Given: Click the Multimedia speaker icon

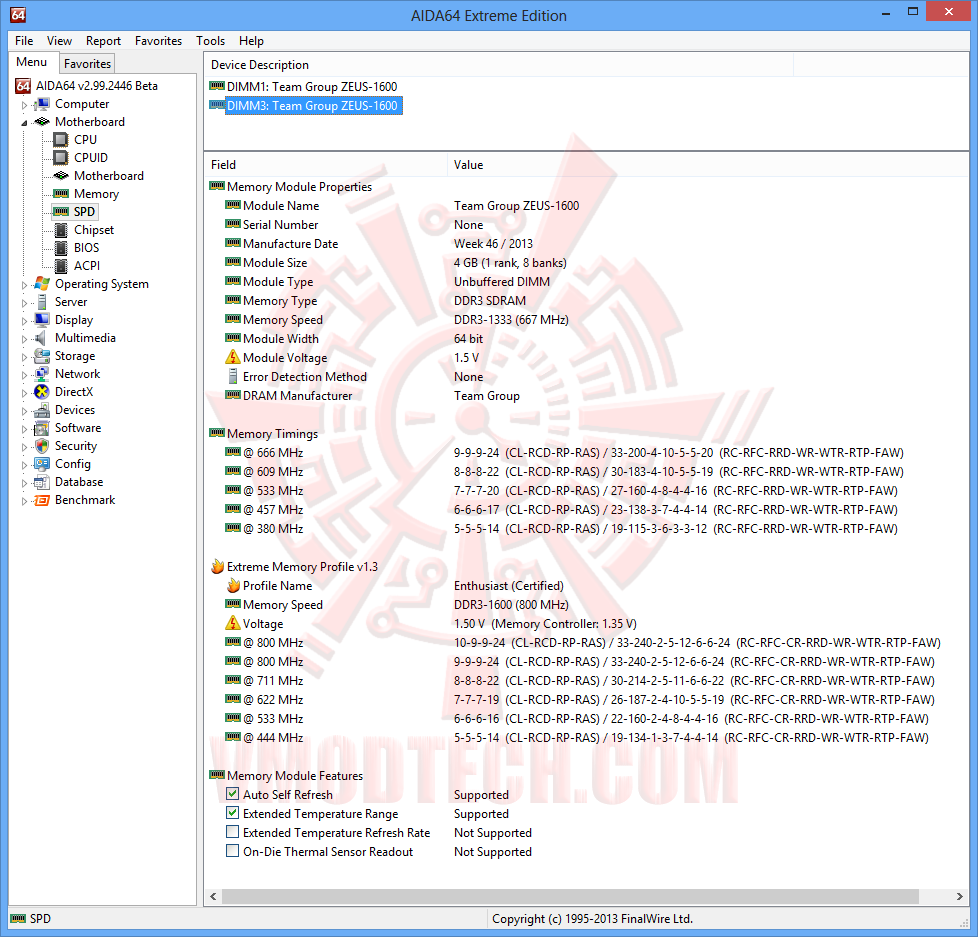Looking at the screenshot, I should [41, 337].
